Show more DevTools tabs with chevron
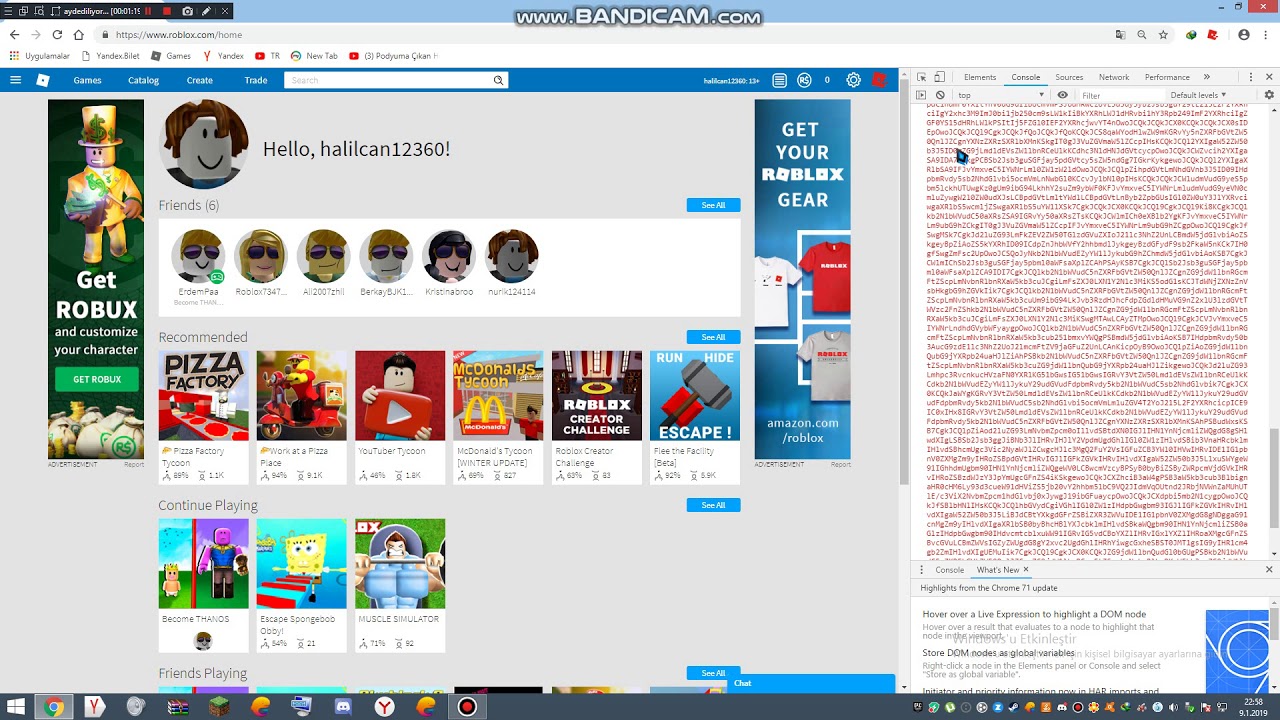 pyautogui.click(x=1207, y=77)
